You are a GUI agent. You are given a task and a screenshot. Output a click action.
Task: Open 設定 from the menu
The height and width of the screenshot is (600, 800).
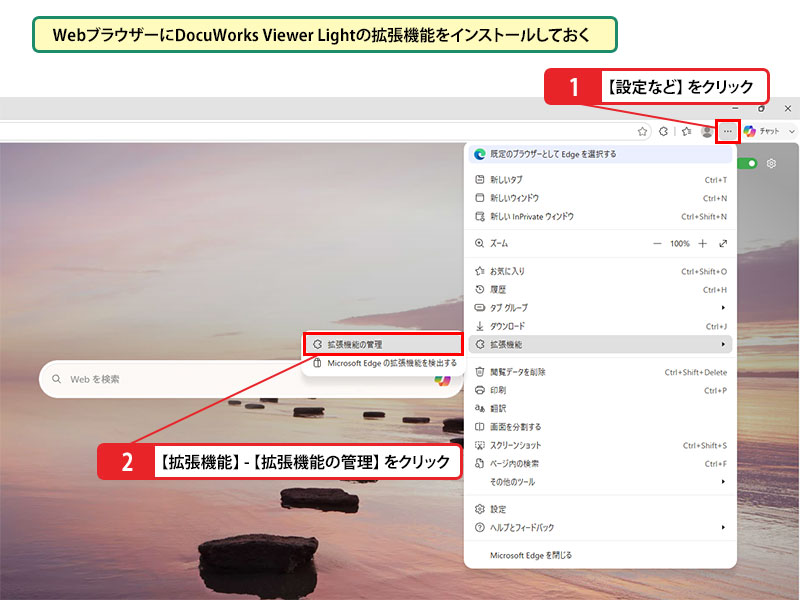600,509
